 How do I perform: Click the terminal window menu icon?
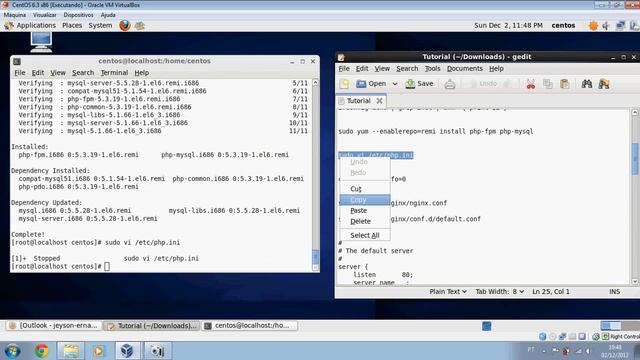[17, 62]
